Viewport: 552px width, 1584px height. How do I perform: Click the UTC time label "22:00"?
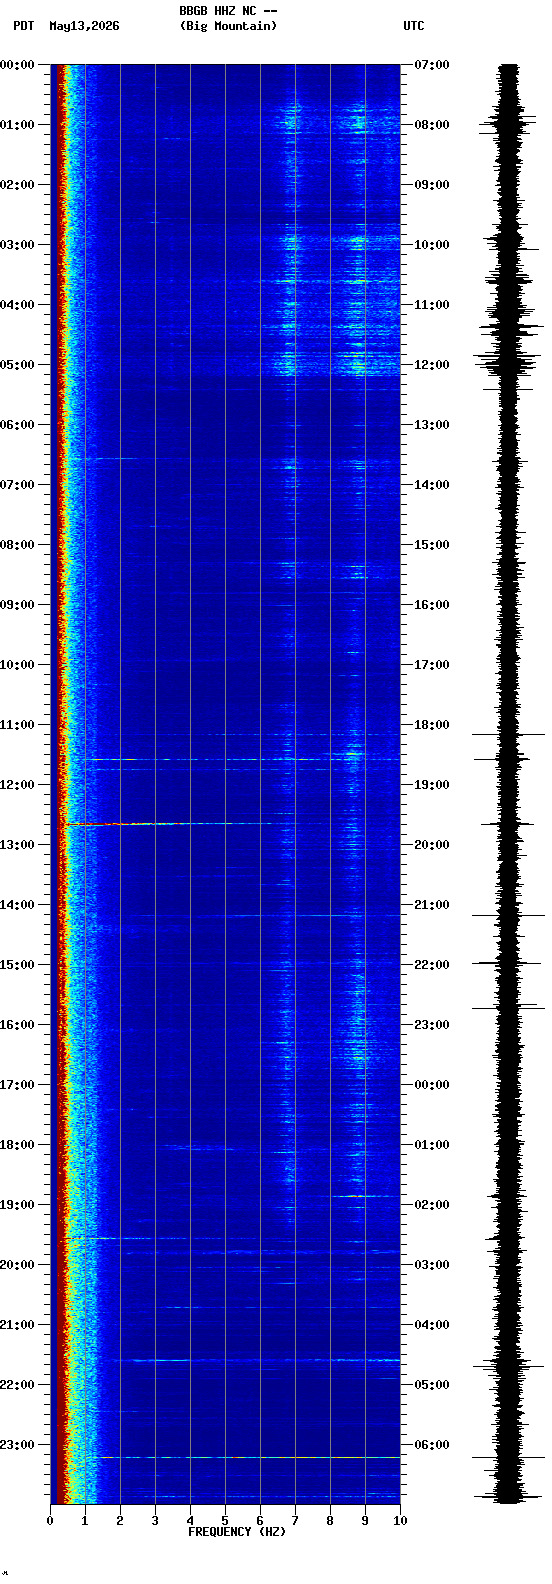(x=432, y=965)
